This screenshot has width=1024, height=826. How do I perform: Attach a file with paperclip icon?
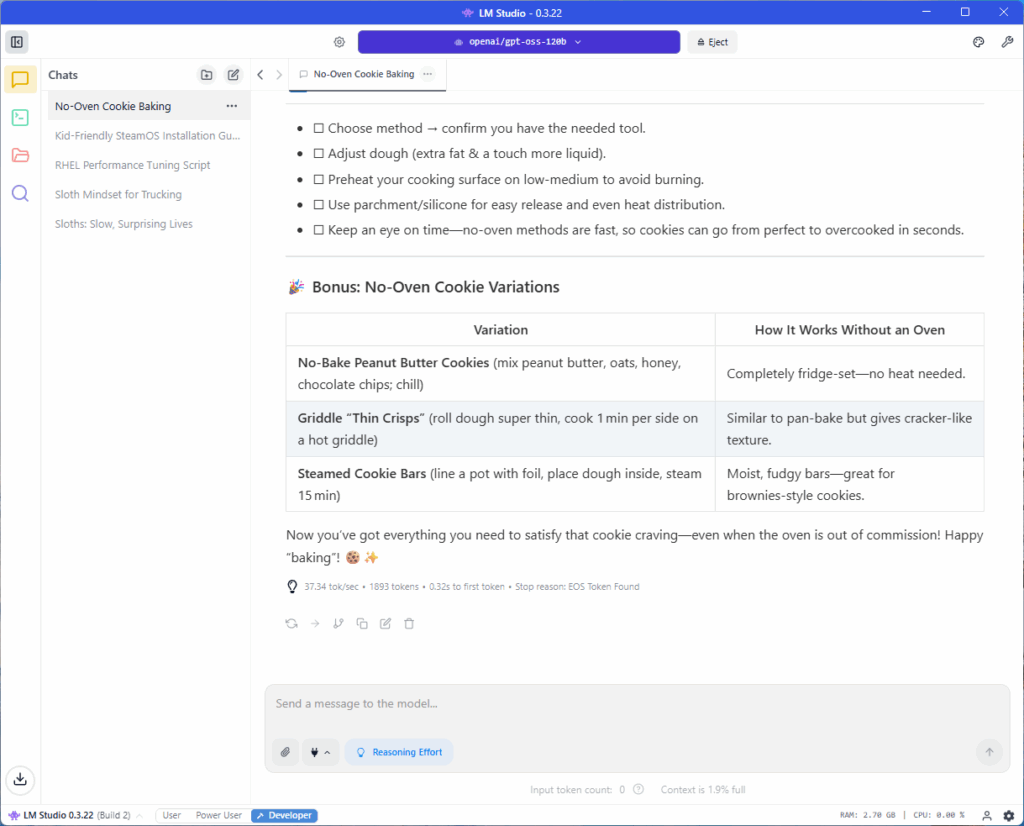tap(285, 752)
